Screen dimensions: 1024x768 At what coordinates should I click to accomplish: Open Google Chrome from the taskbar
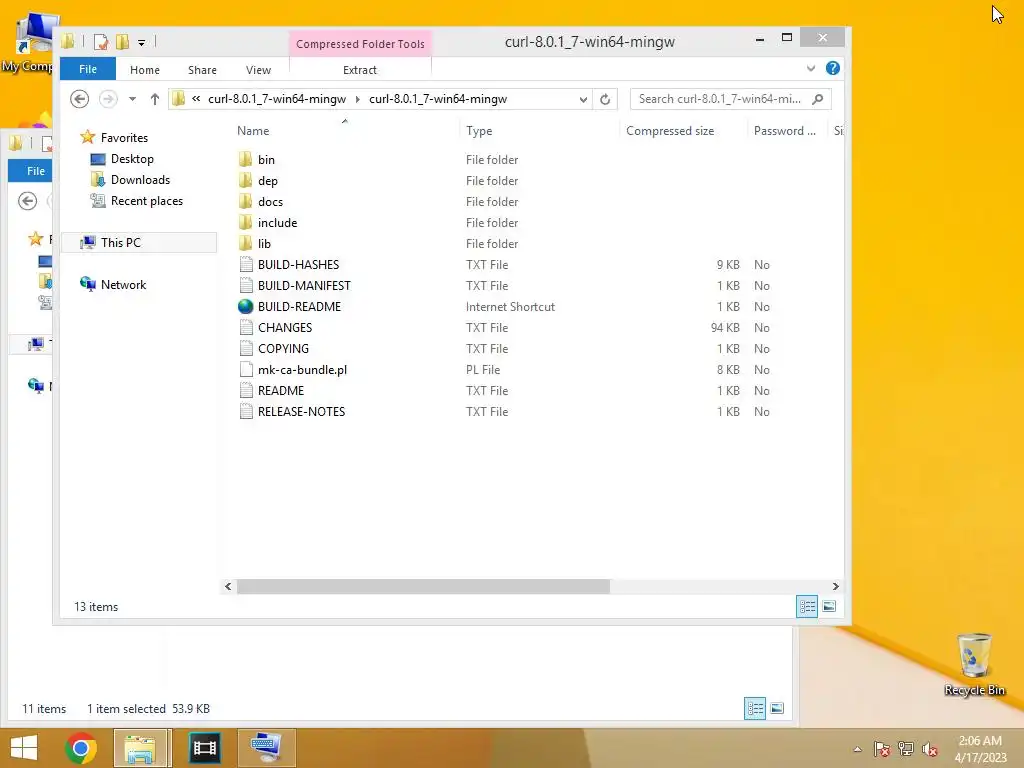(x=81, y=748)
